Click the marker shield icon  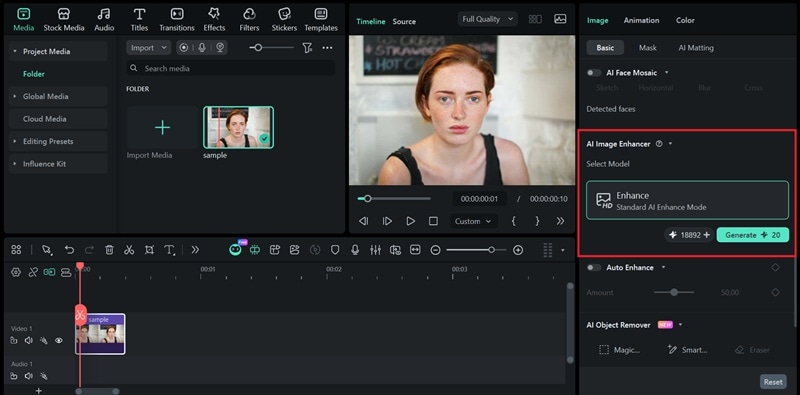pyautogui.click(x=335, y=250)
